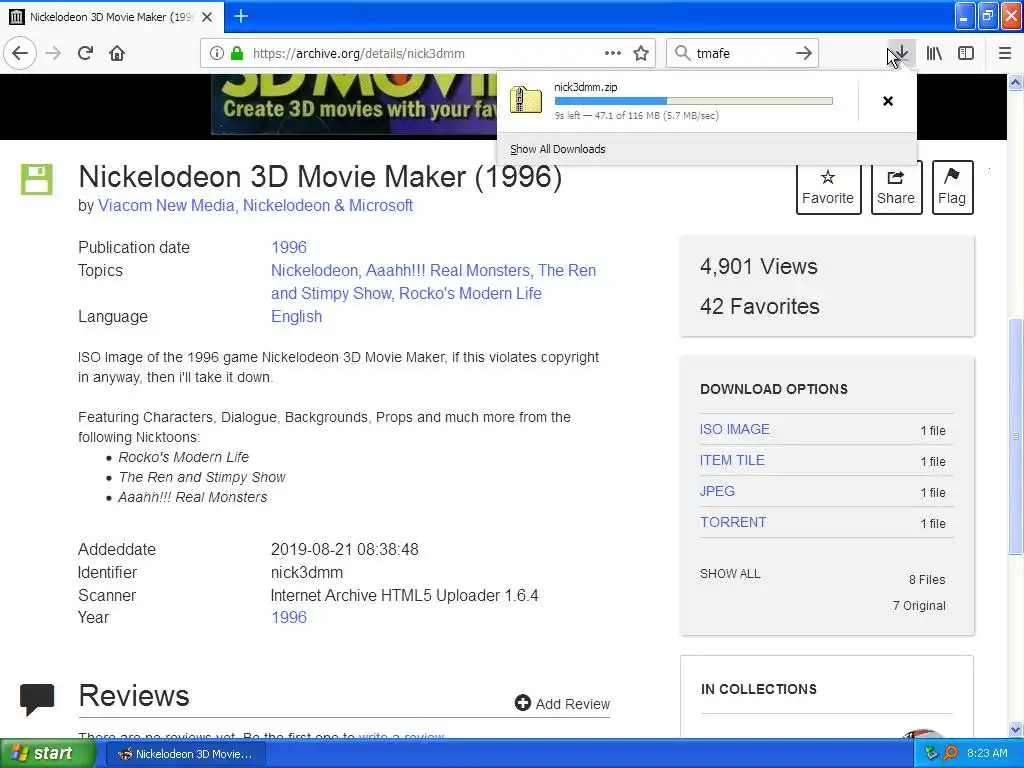Click the Reviews speech bubble icon
The image size is (1024, 768).
[37, 699]
